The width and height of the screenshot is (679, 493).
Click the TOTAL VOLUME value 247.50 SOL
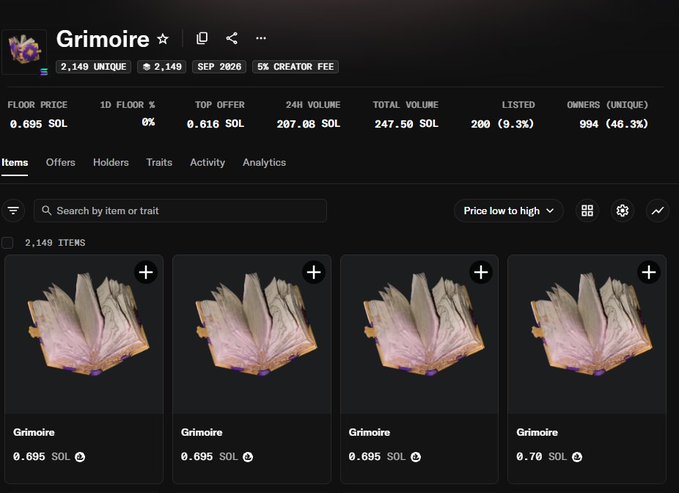[x=406, y=124]
